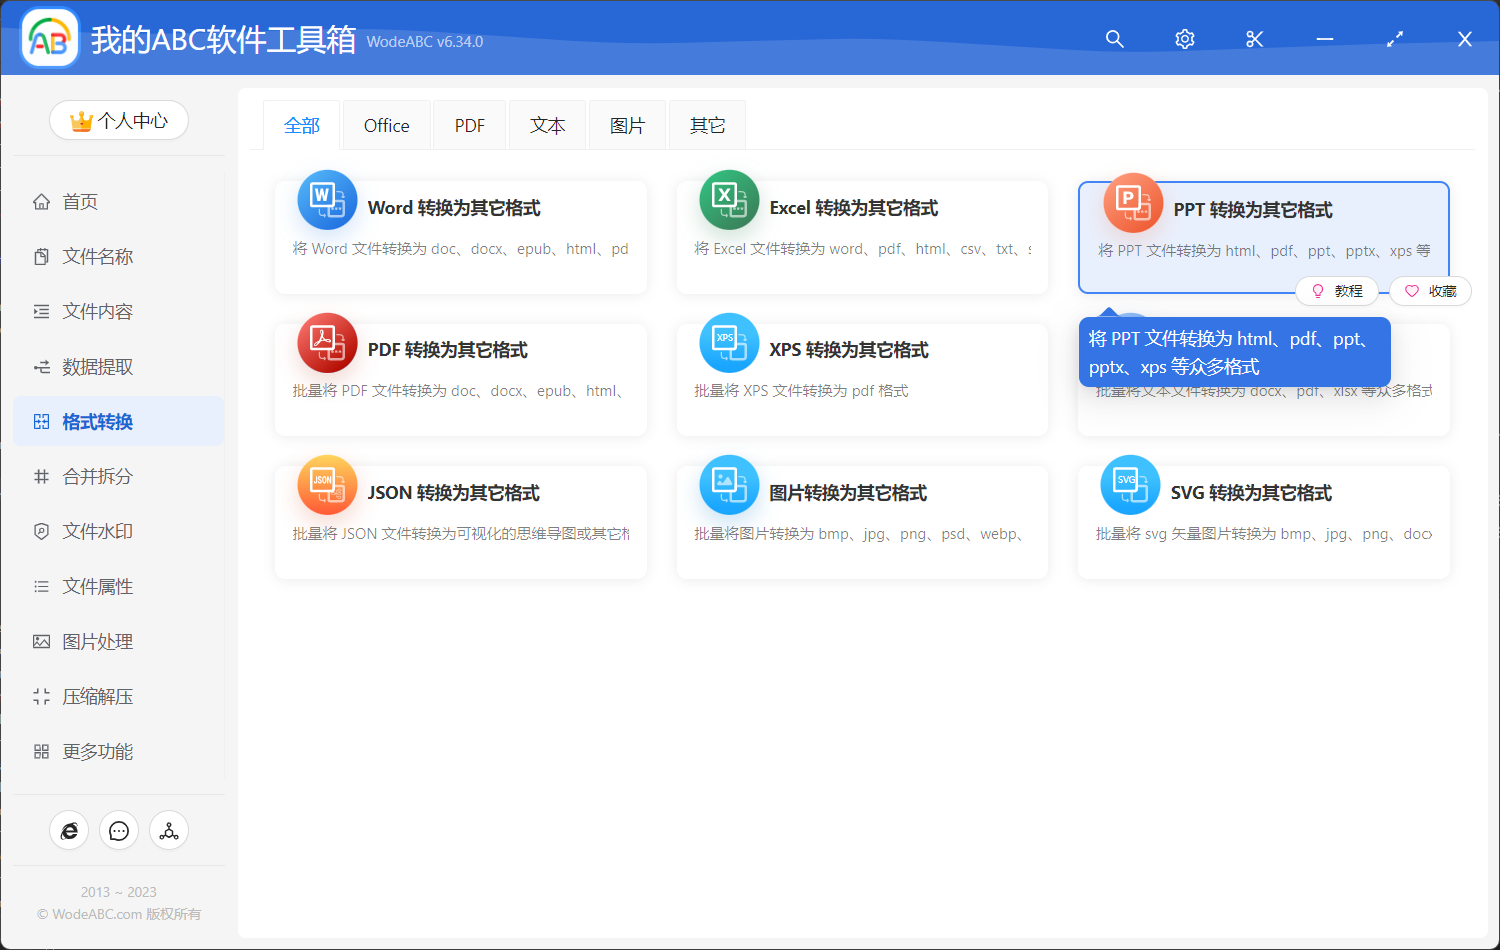Click the JSON conversion tool icon
This screenshot has height=950, width=1500.
point(327,484)
